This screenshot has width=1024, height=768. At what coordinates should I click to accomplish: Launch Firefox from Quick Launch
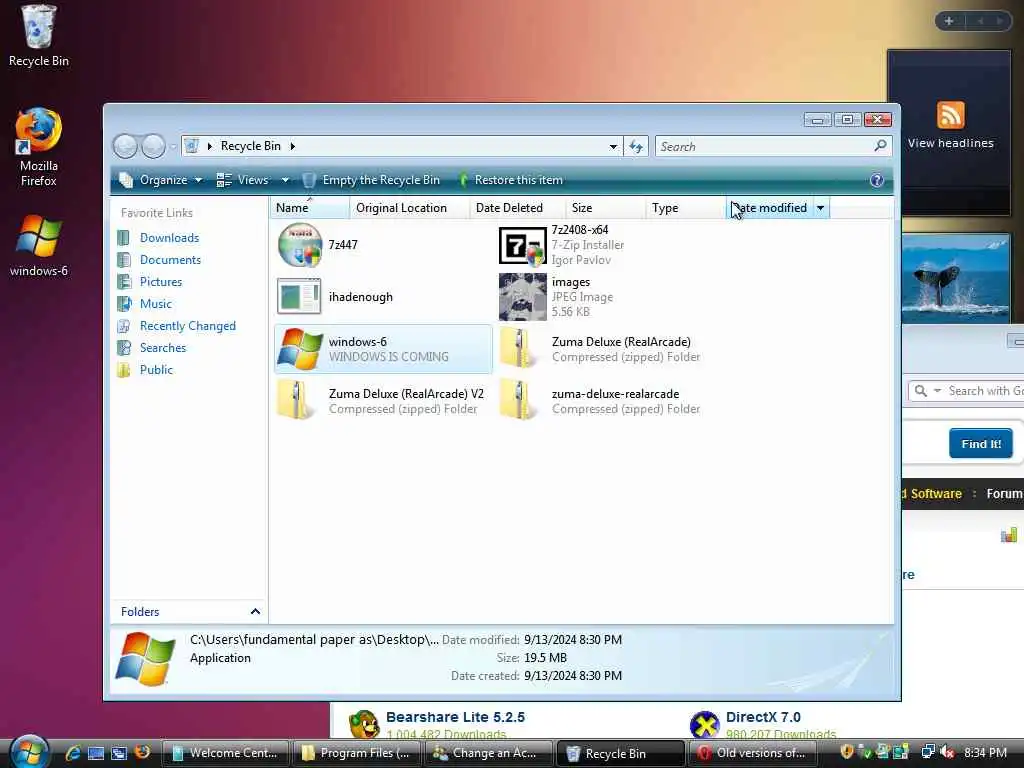click(x=142, y=752)
